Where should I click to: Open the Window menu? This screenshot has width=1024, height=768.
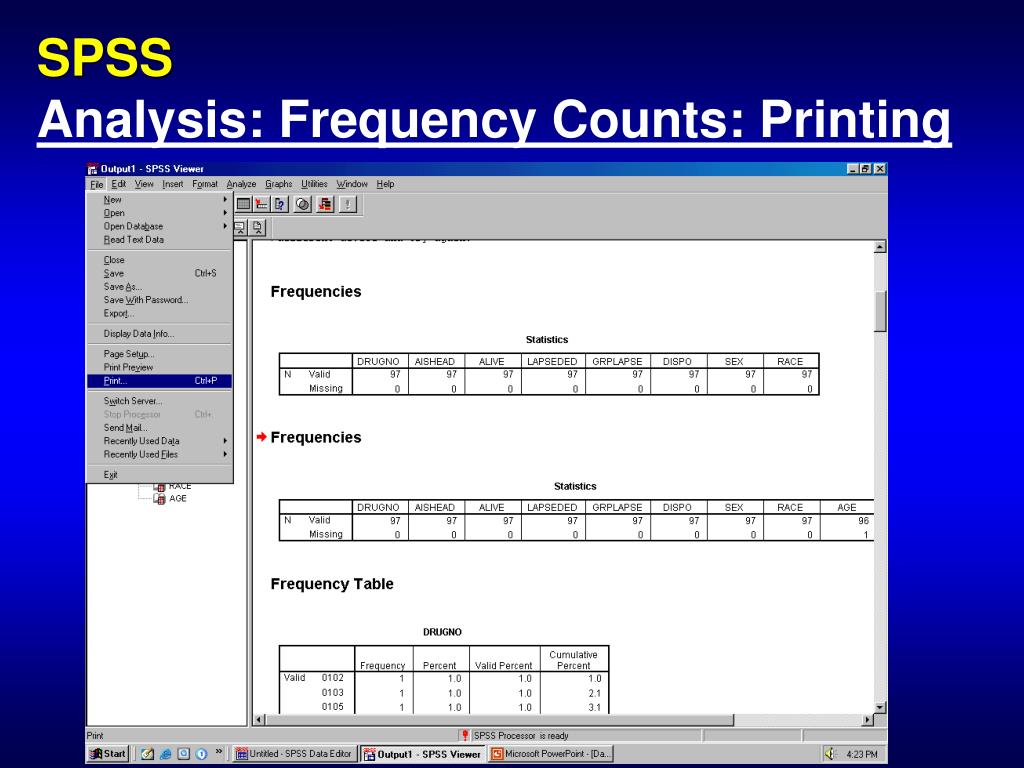click(352, 184)
